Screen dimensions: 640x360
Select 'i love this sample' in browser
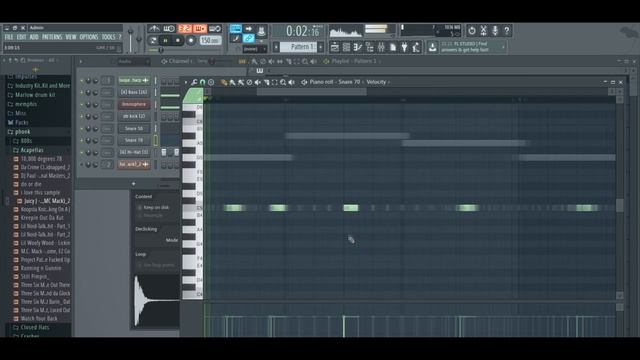(40, 193)
